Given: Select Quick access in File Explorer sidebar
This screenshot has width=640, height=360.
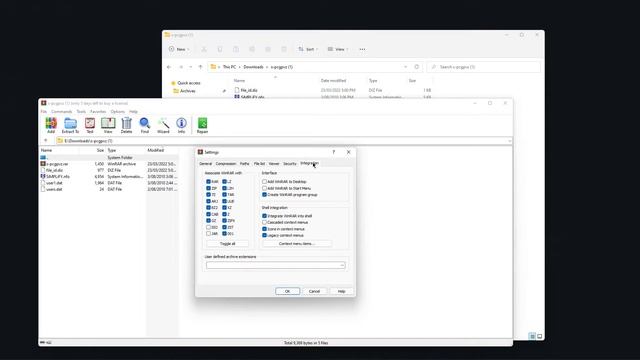Looking at the screenshot, I should pos(185,83).
